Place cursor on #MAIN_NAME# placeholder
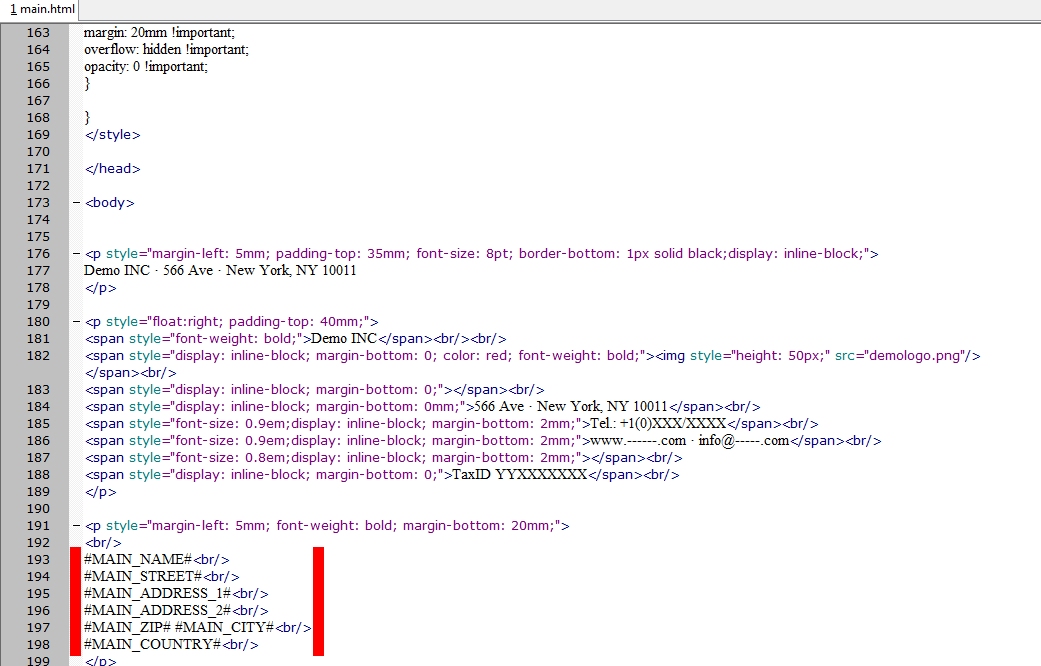This screenshot has width=1041, height=666. click(x=137, y=559)
